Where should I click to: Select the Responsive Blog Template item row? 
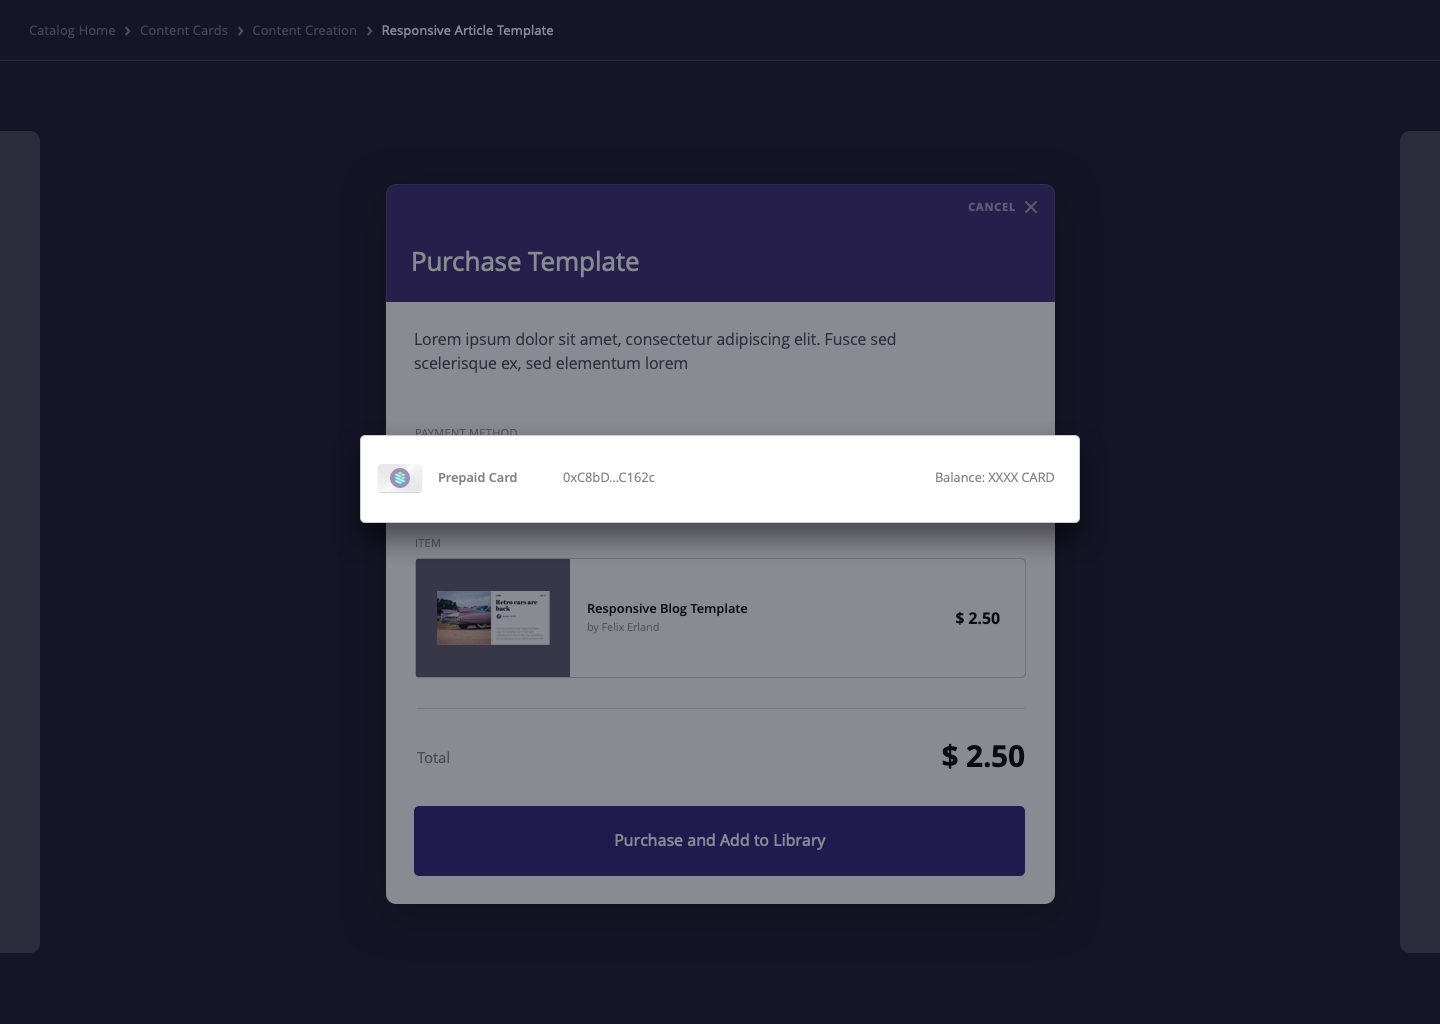[x=720, y=618]
